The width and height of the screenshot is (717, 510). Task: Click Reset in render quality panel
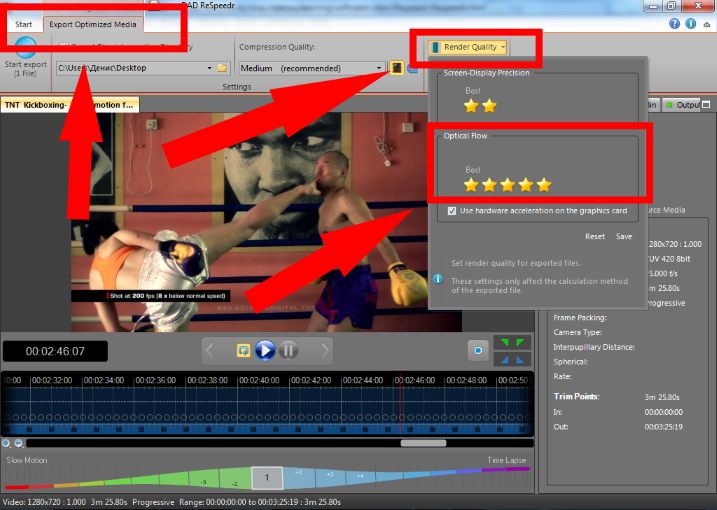[x=595, y=237]
